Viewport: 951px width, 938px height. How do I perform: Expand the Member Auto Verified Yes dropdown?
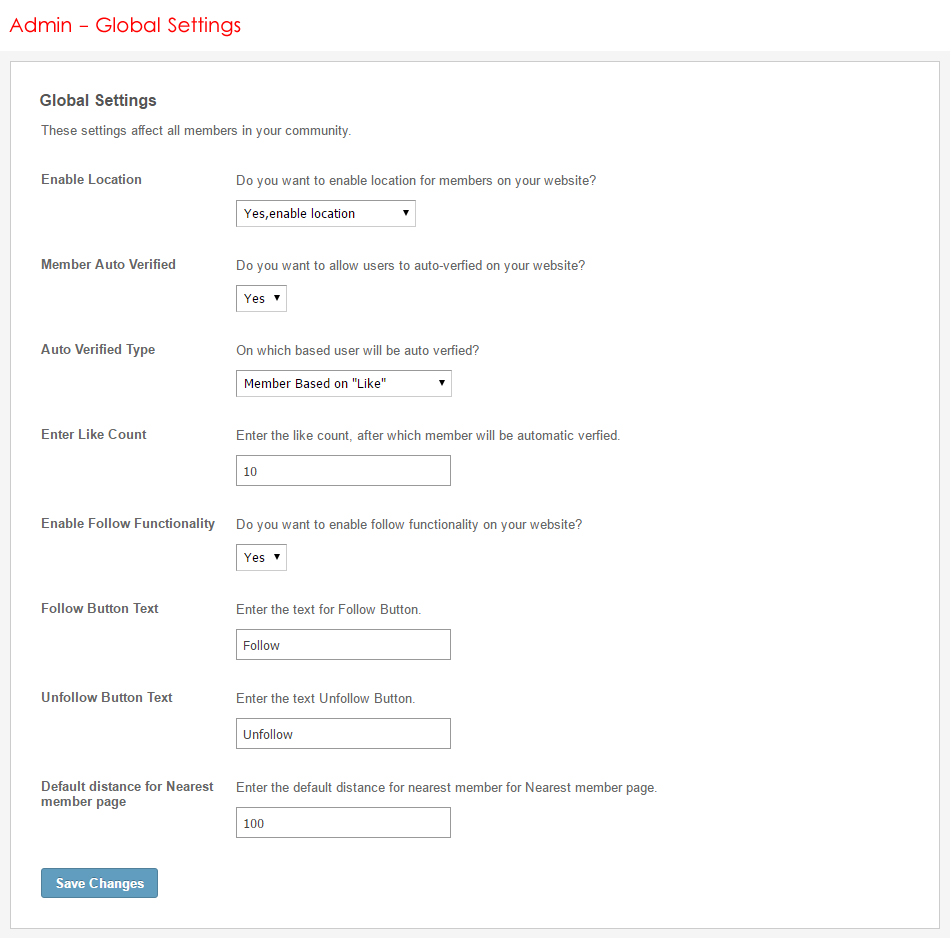(x=261, y=298)
